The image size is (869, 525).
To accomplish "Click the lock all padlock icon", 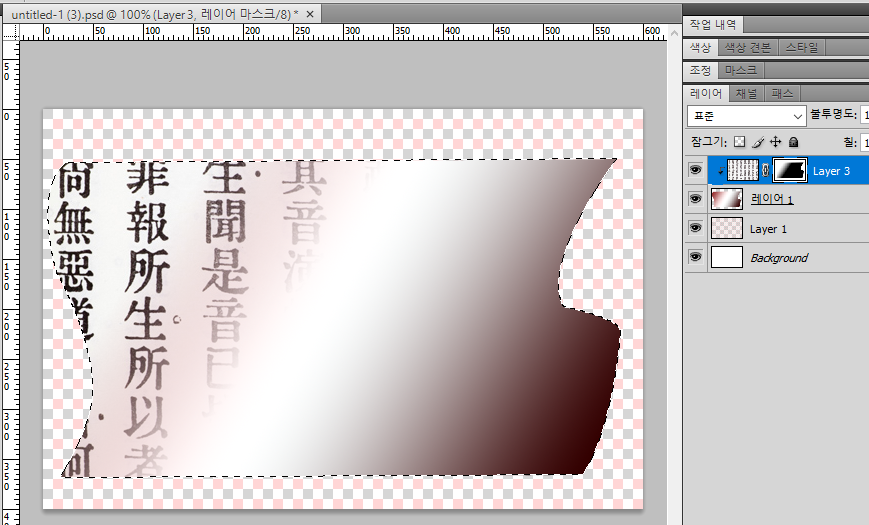I will click(793, 143).
